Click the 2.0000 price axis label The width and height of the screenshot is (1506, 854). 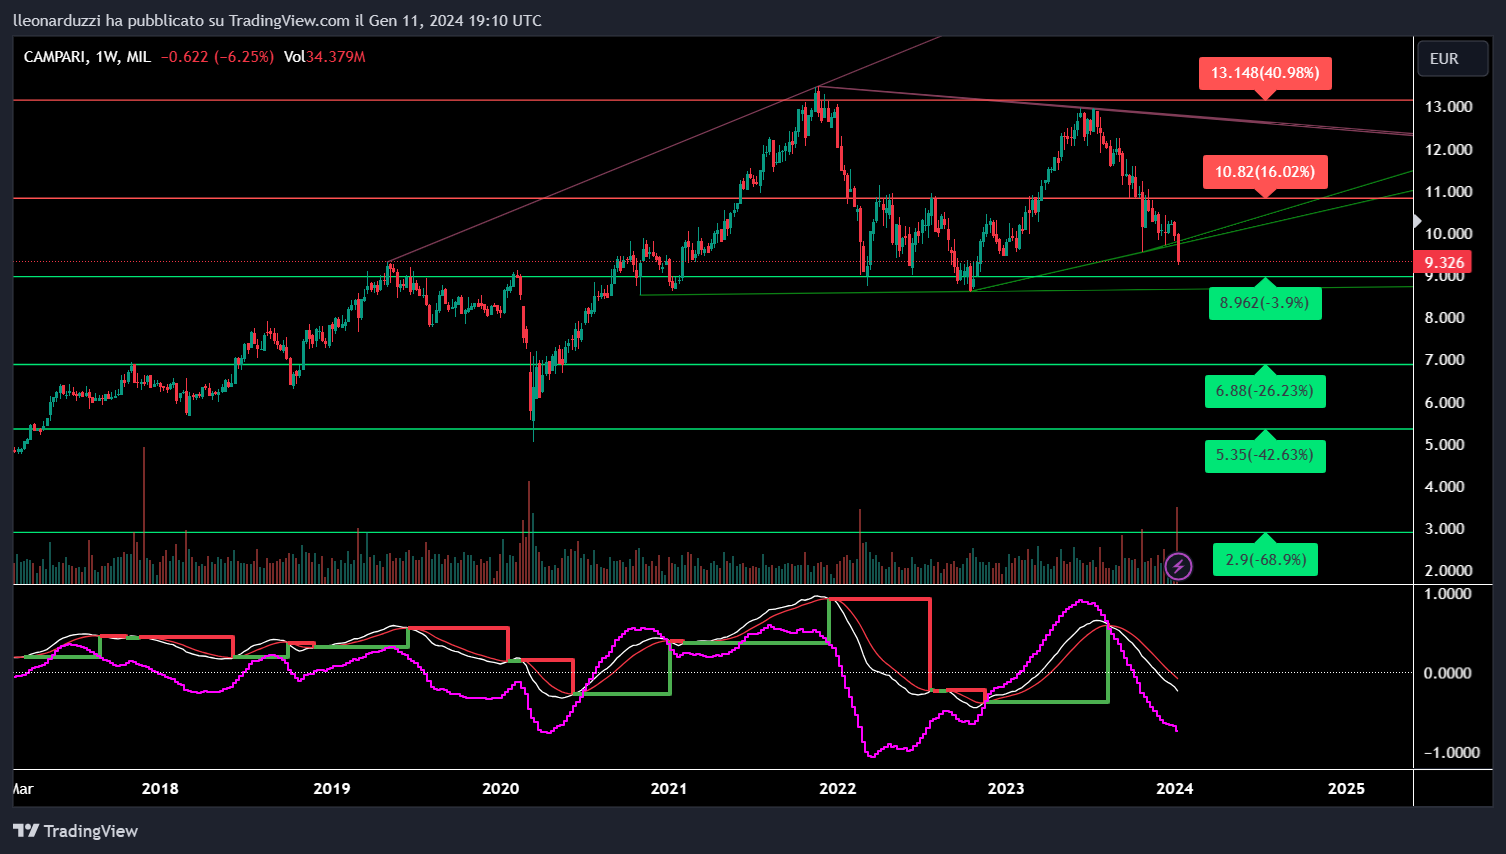[1448, 571]
